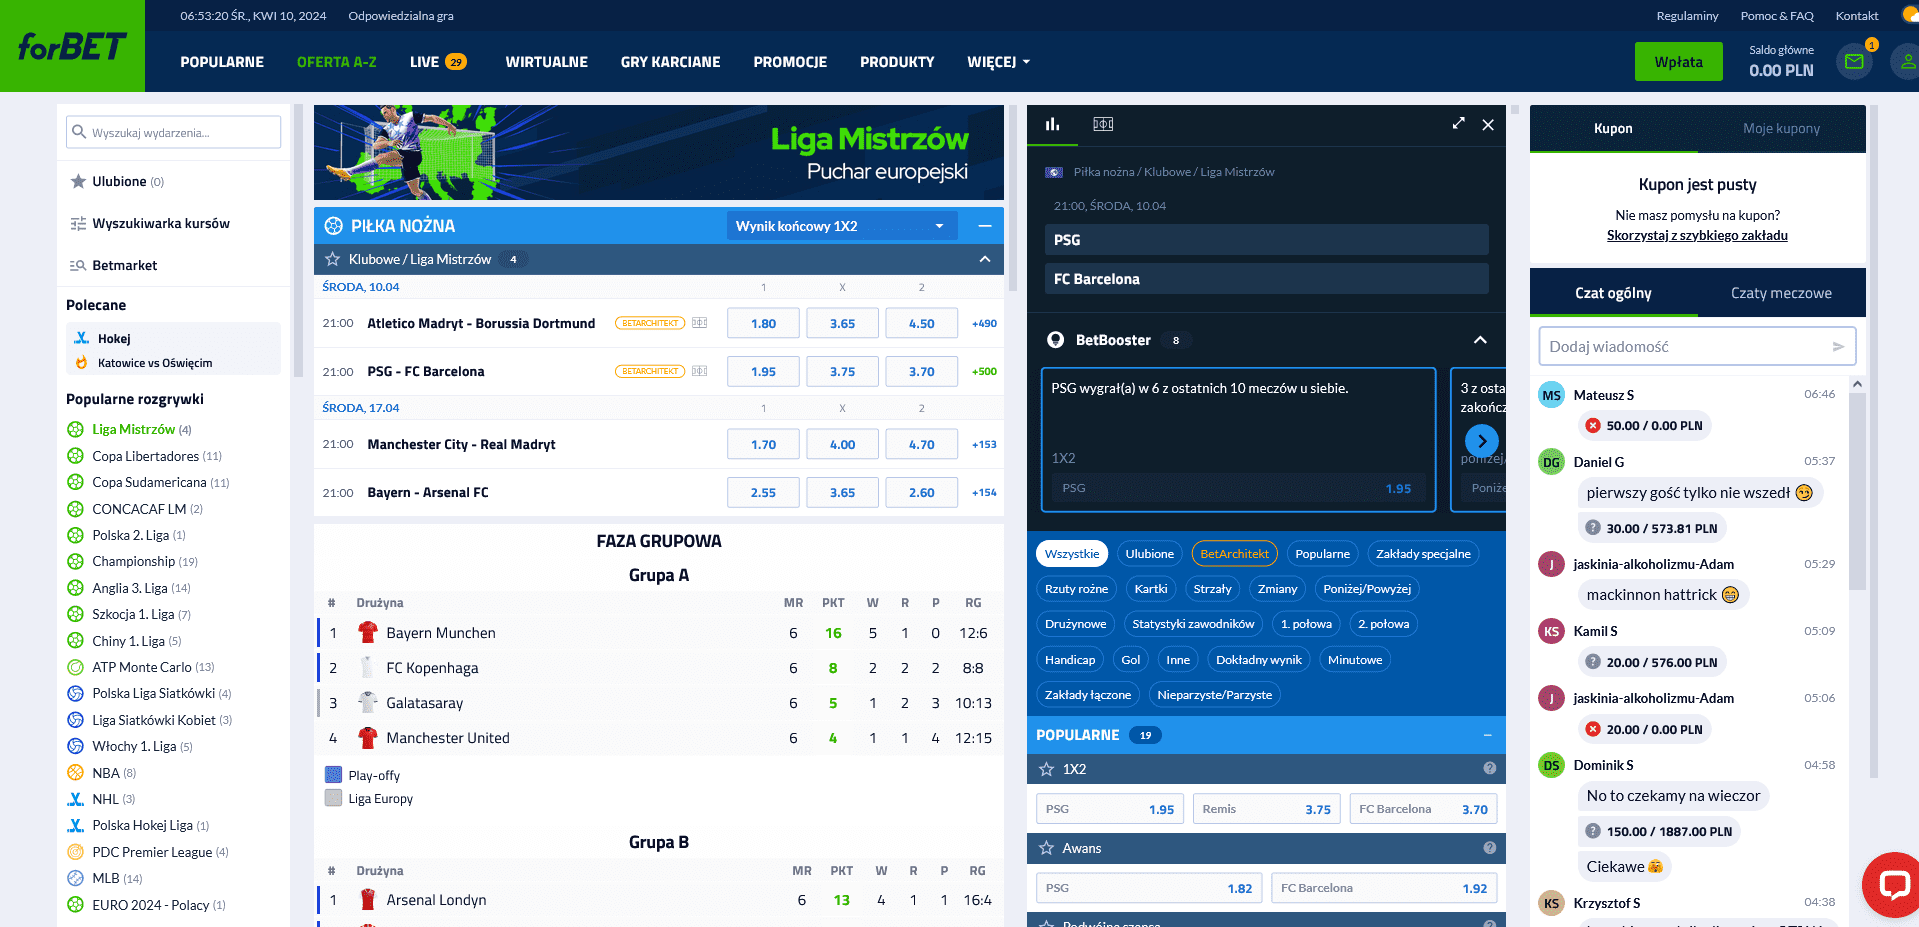Viewport: 1919px width, 927px height.
Task: Select Dokładny wynik market filter
Action: [x=1259, y=660]
